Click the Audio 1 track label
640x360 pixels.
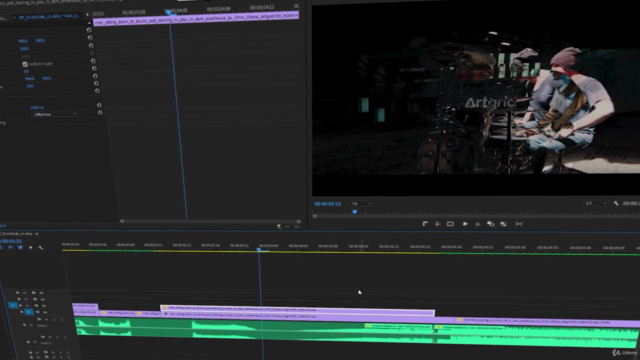(x=42, y=326)
